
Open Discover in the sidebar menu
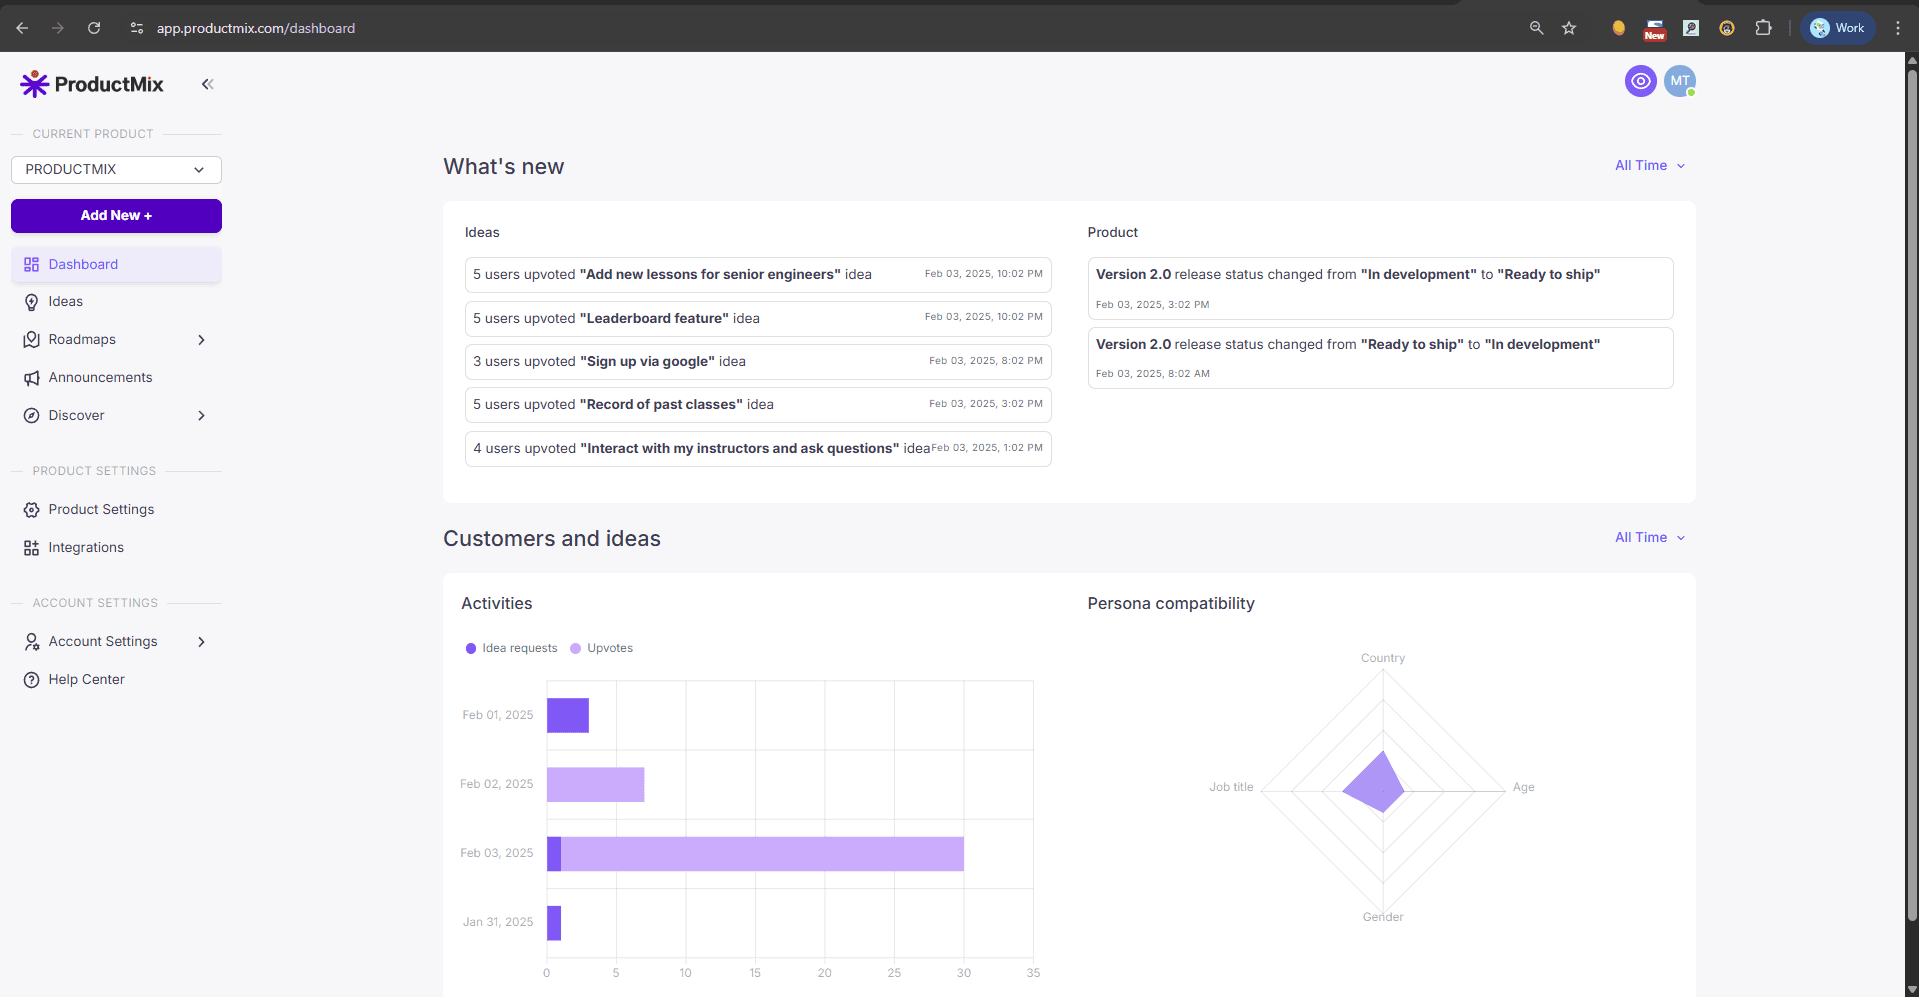coord(76,416)
